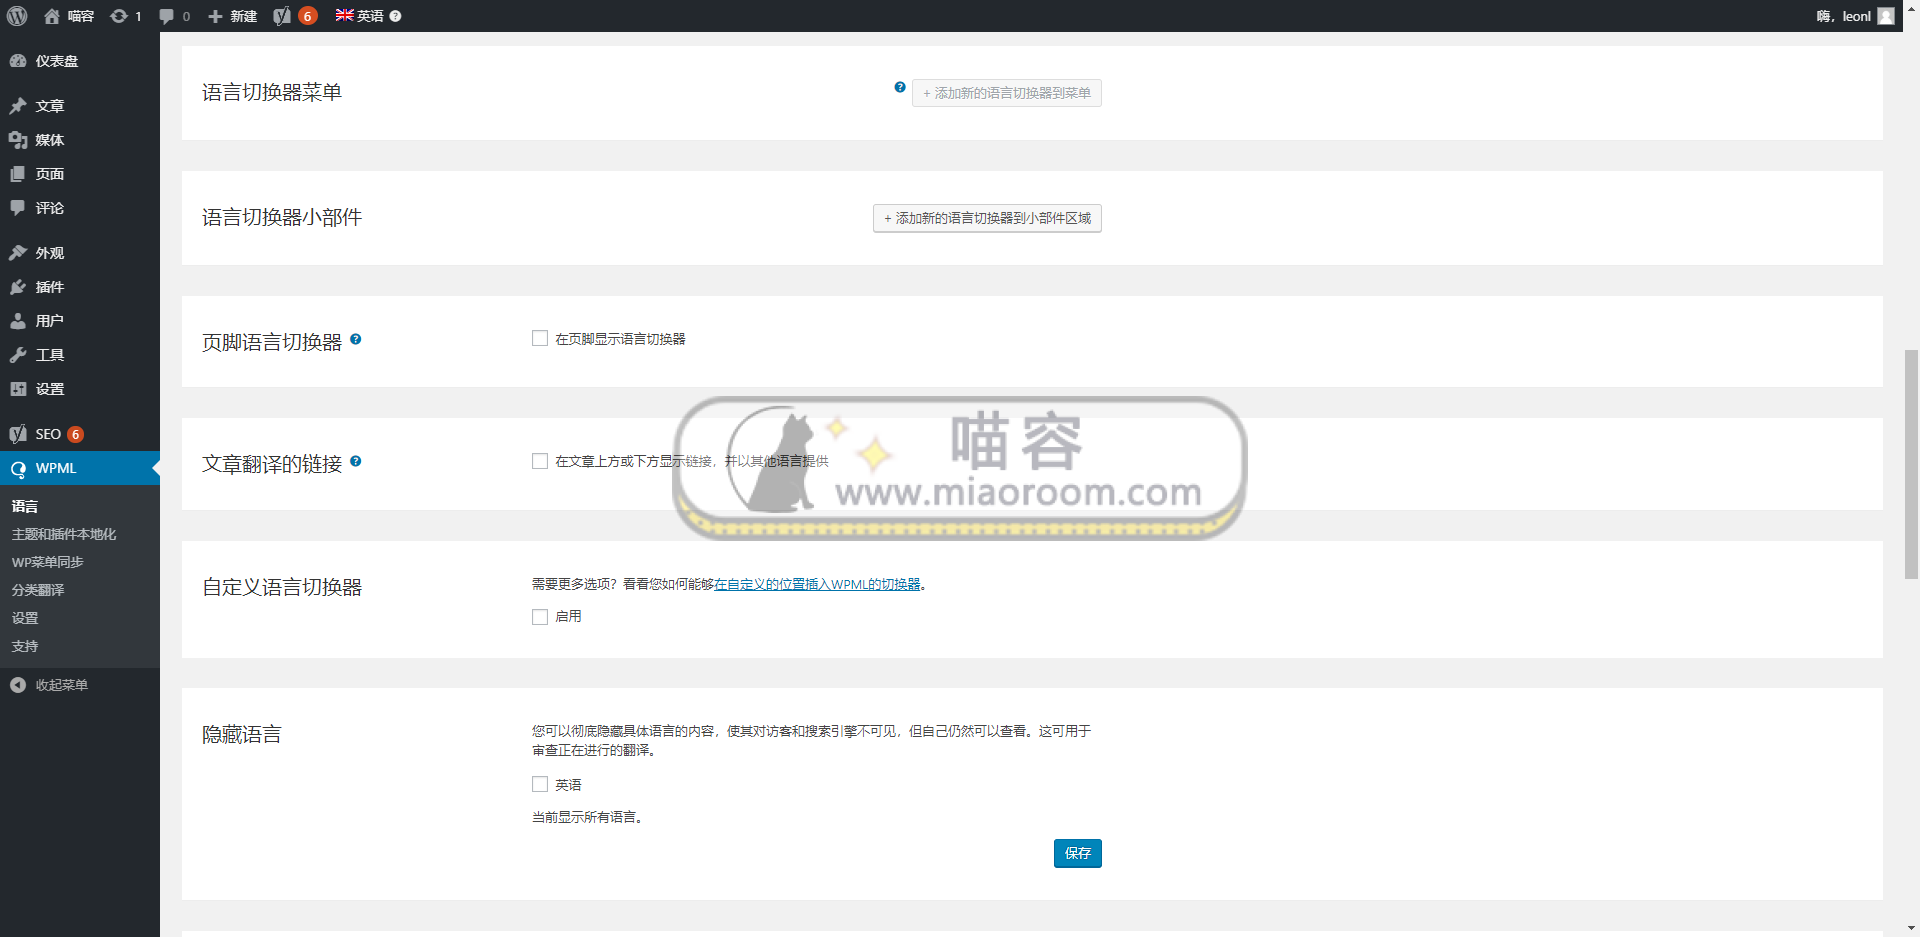Click the 媒体 media icon
The width and height of the screenshot is (1920, 937).
click(x=18, y=140)
